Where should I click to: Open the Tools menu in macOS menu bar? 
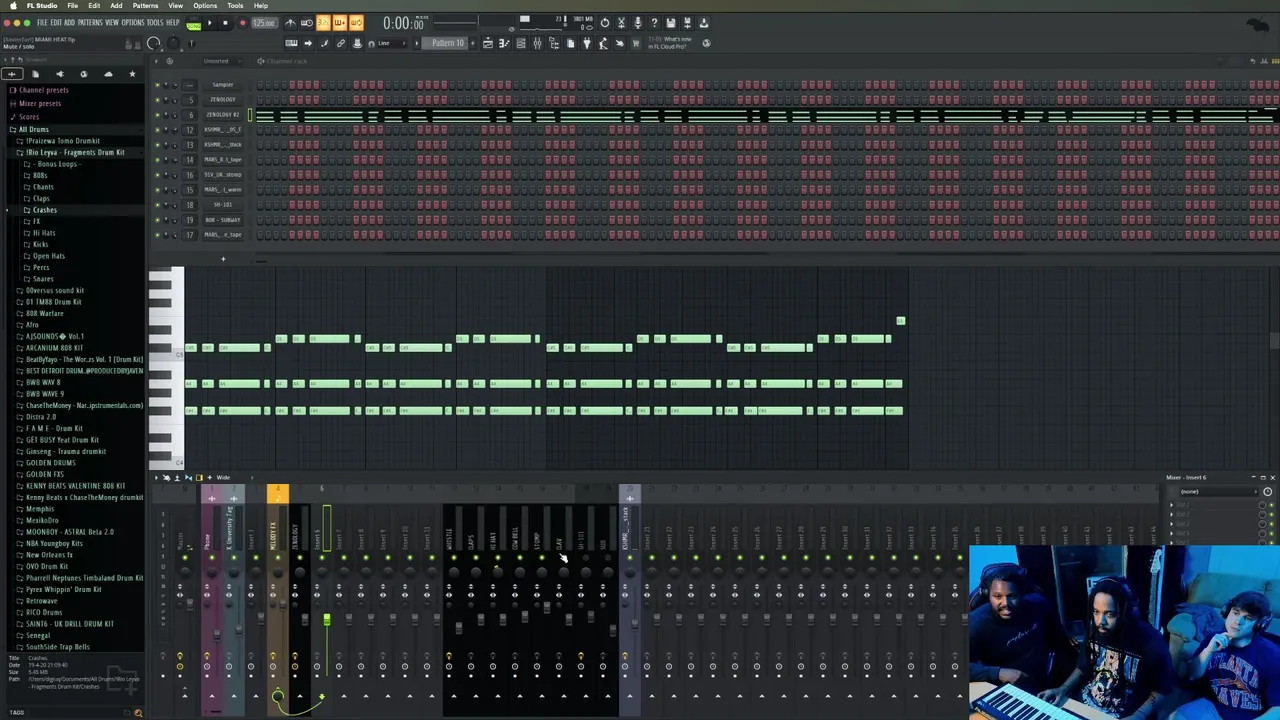tap(235, 5)
